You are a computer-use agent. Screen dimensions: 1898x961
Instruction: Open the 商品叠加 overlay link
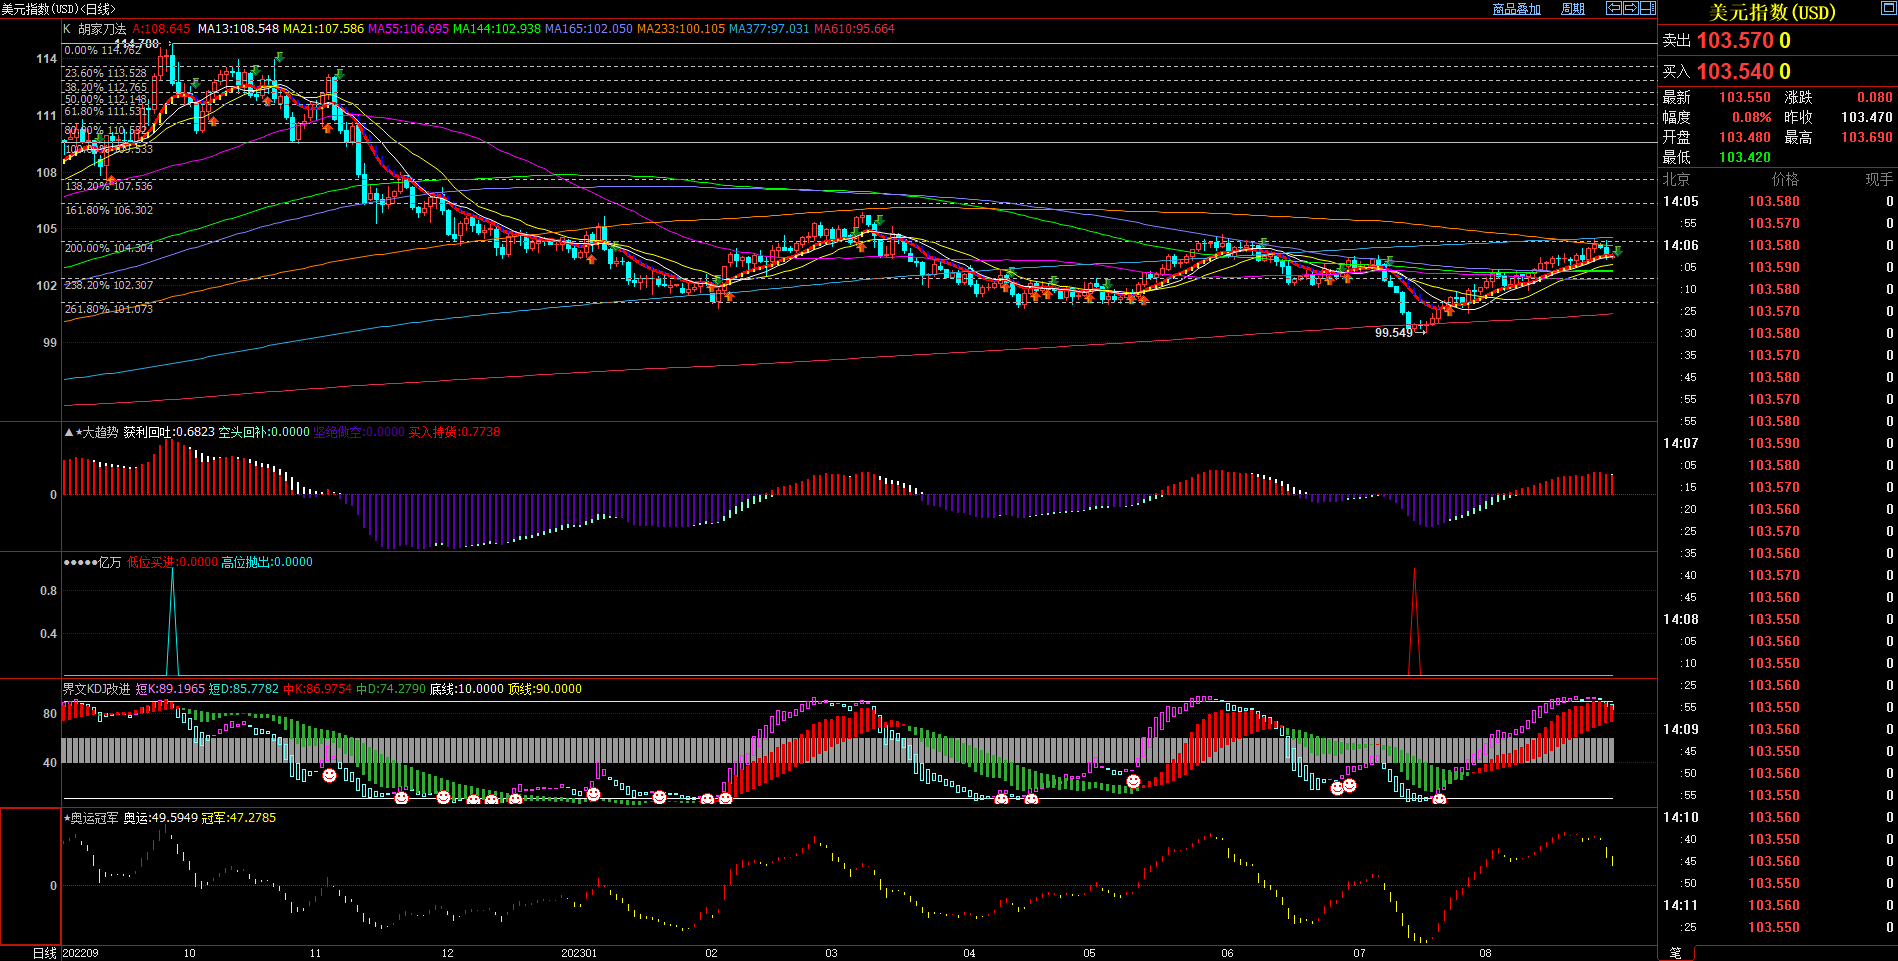tap(1516, 9)
